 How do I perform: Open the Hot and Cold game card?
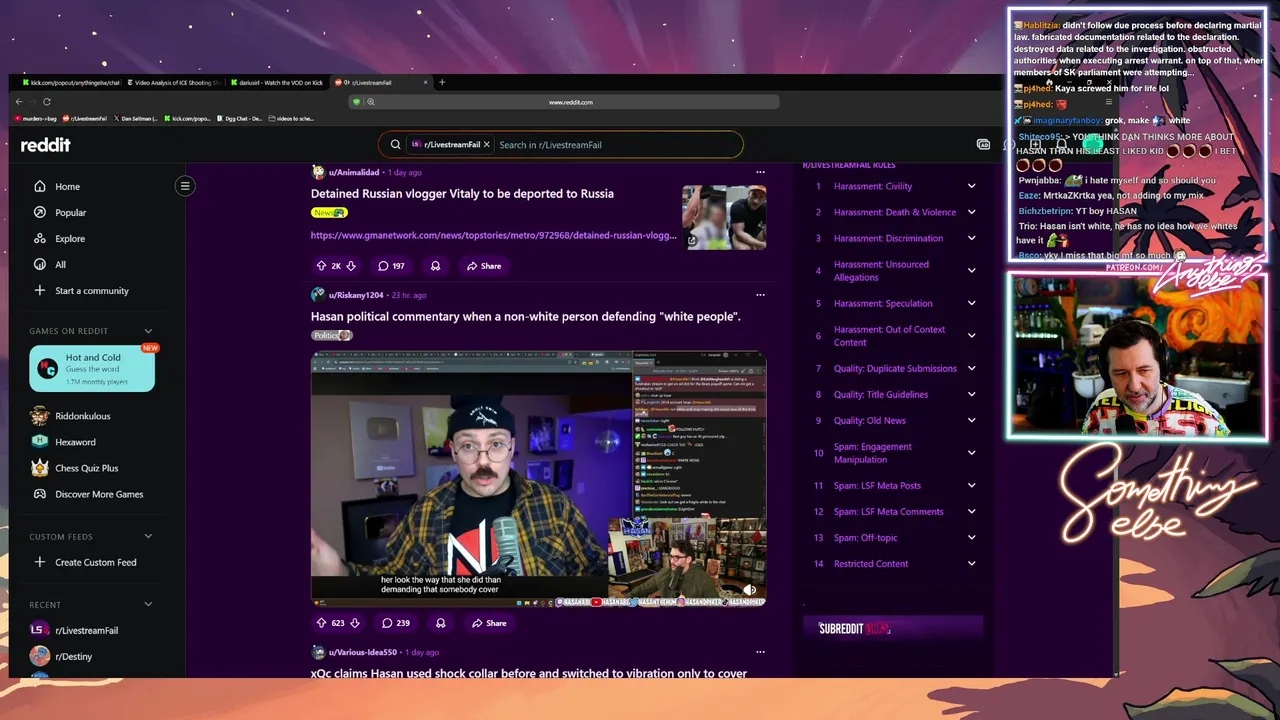(92, 368)
